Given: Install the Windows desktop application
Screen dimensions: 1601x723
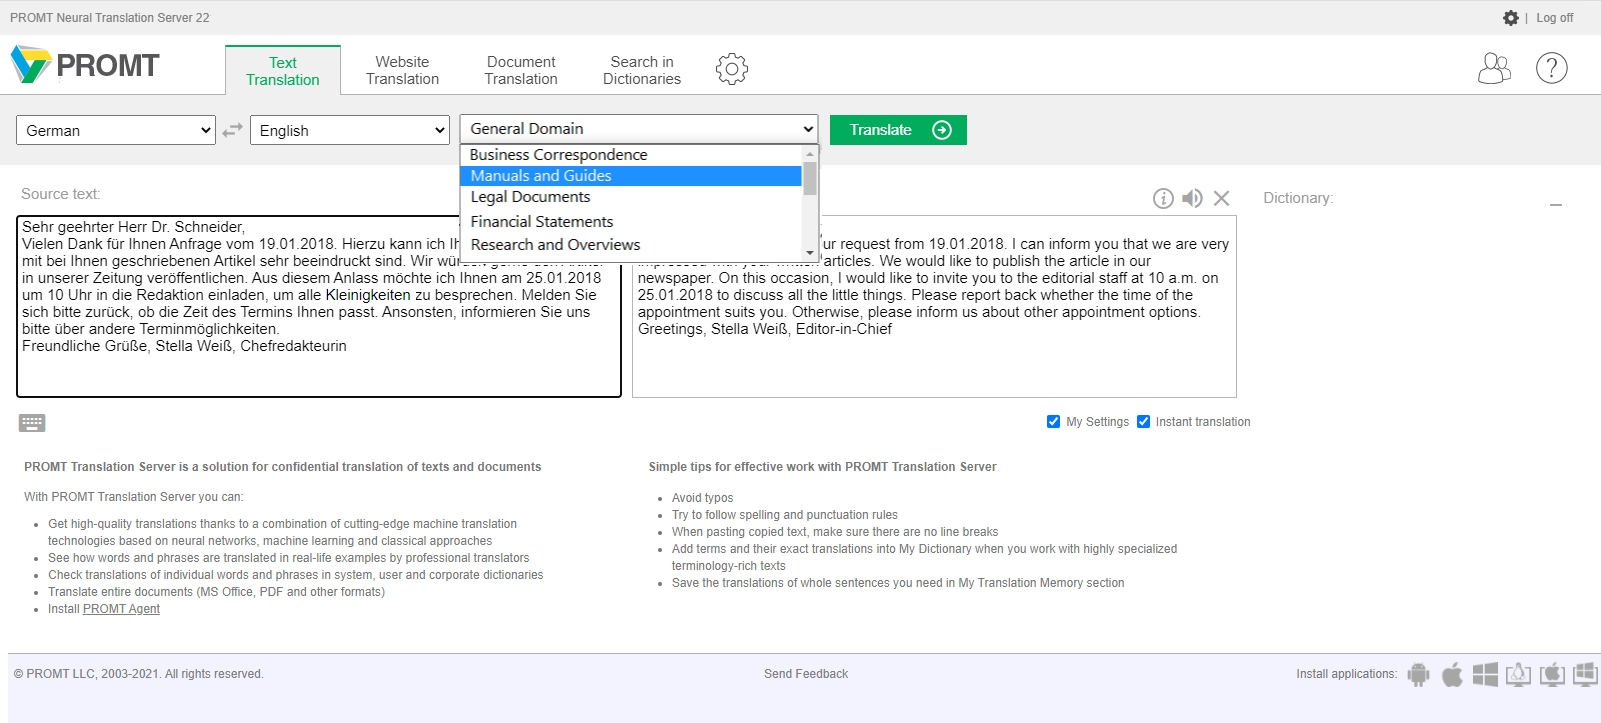Looking at the screenshot, I should 1585,675.
